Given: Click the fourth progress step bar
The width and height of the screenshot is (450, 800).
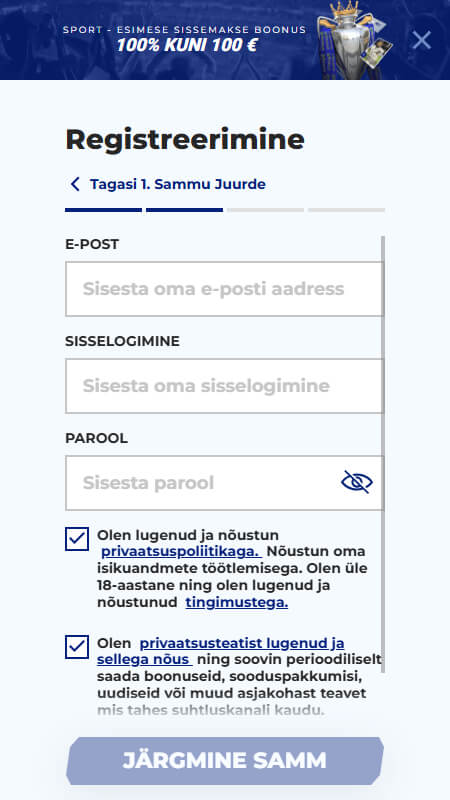Looking at the screenshot, I should (346, 210).
